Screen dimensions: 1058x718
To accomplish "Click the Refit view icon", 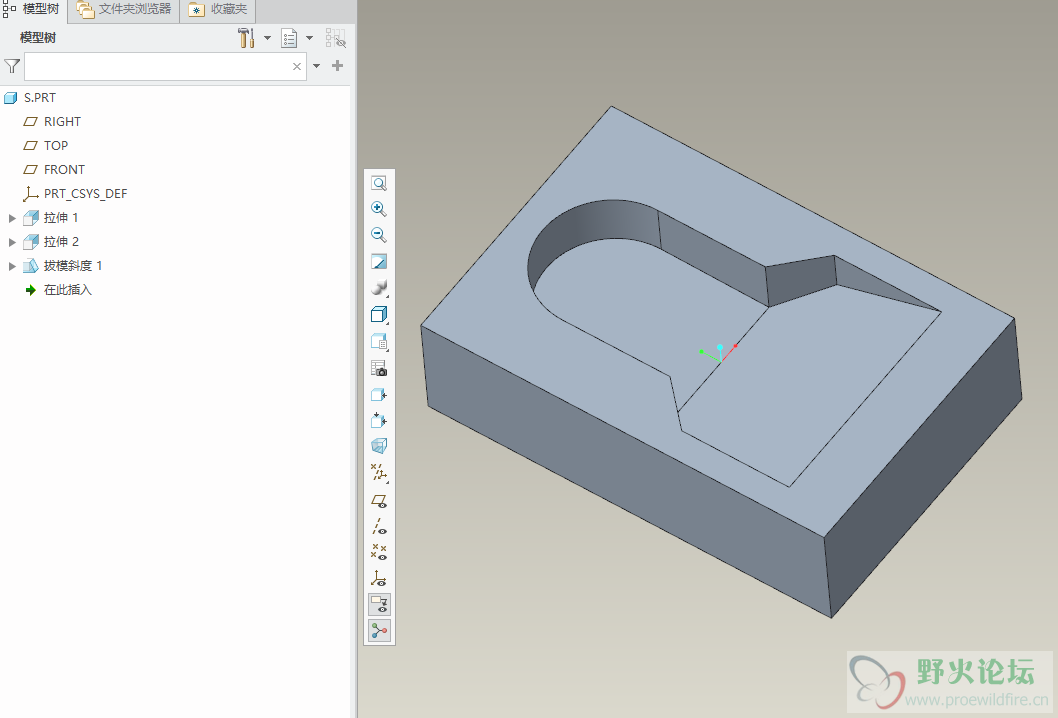I will tap(379, 184).
